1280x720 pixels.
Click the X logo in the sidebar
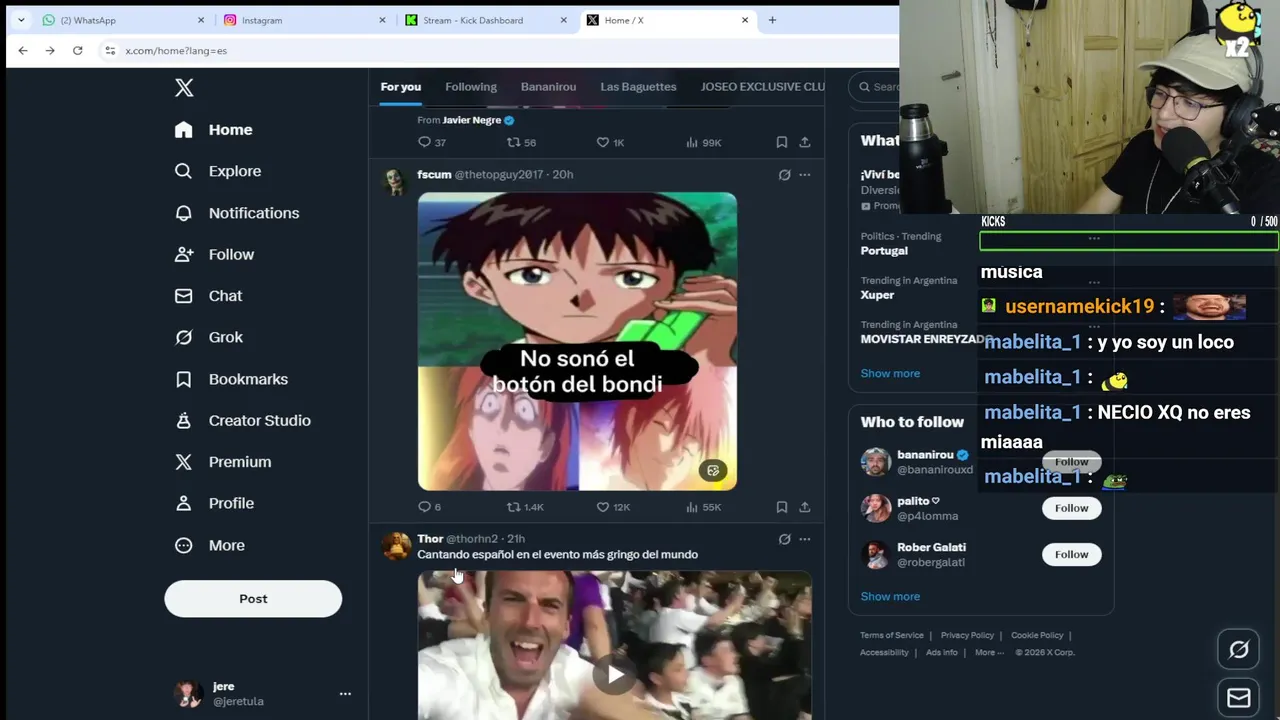coord(184,88)
